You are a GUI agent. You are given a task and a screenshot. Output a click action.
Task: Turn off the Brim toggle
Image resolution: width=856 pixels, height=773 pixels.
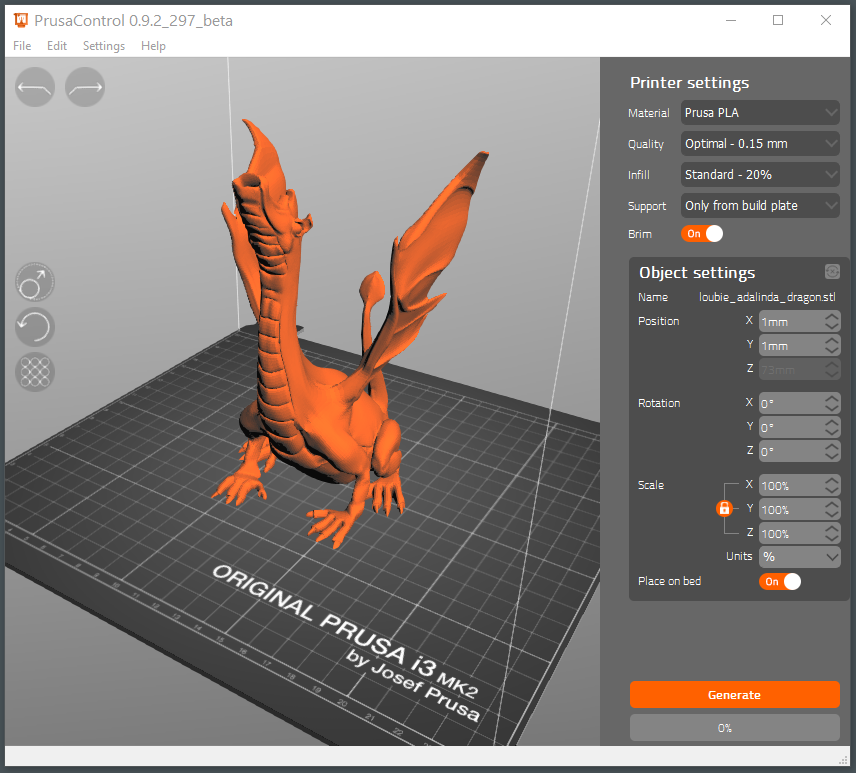(701, 234)
